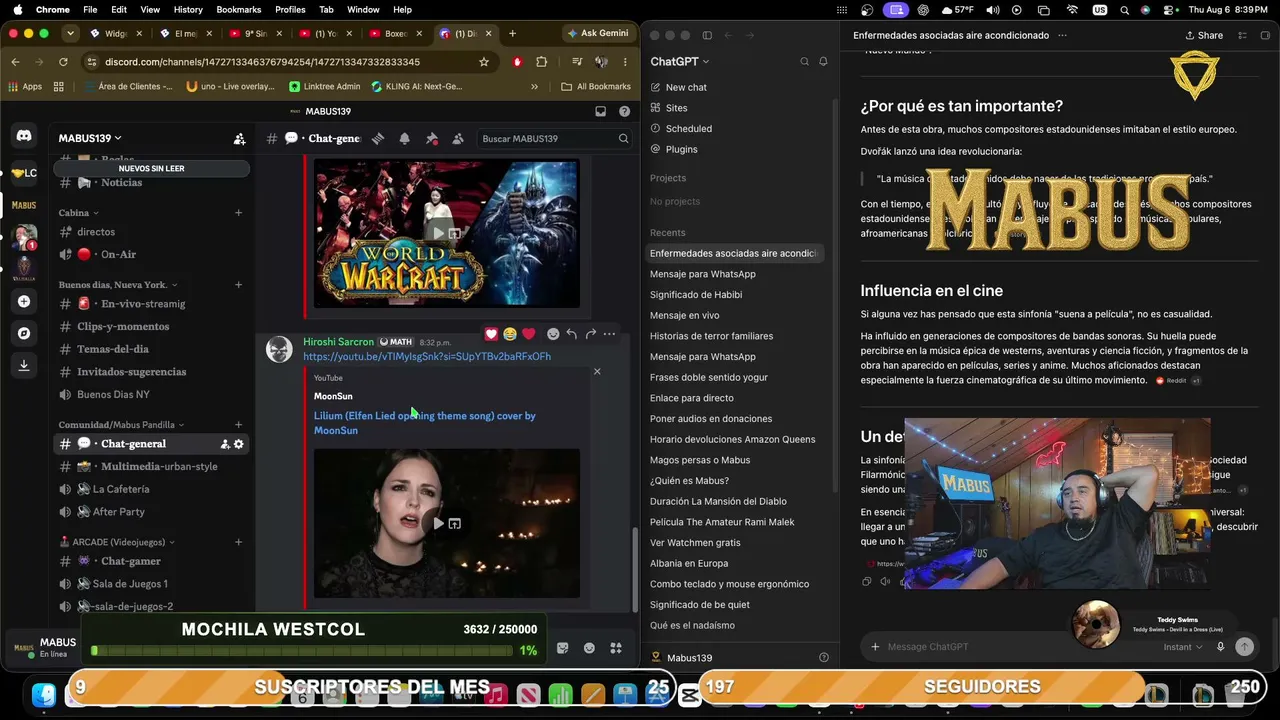Open the Discord inbox icon
The image size is (1280, 720).
point(600,111)
